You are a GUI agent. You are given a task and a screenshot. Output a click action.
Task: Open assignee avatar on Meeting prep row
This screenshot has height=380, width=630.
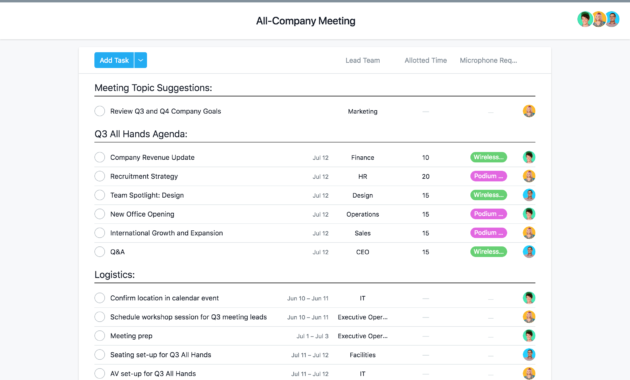pos(529,335)
